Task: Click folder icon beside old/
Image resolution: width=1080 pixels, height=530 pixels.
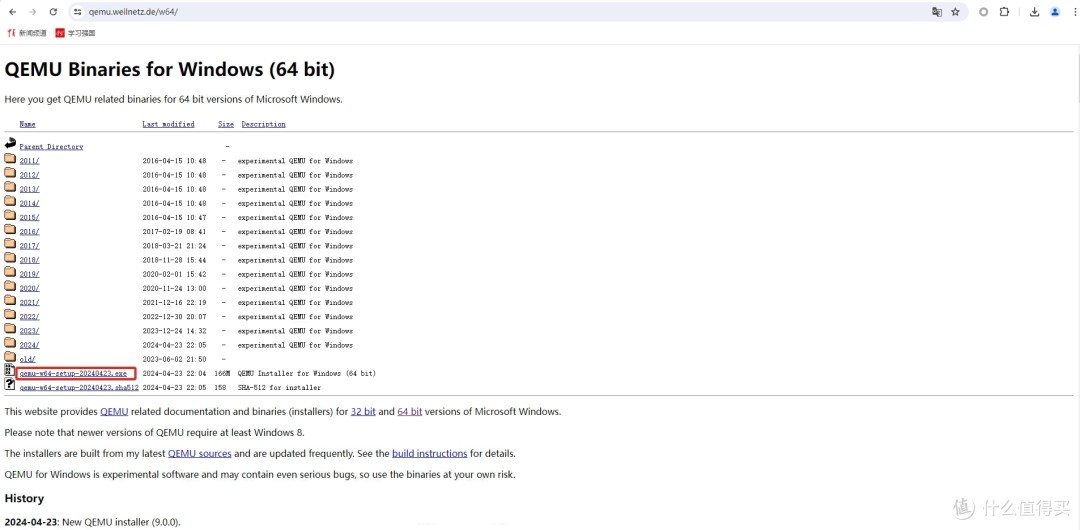Action: pos(10,357)
